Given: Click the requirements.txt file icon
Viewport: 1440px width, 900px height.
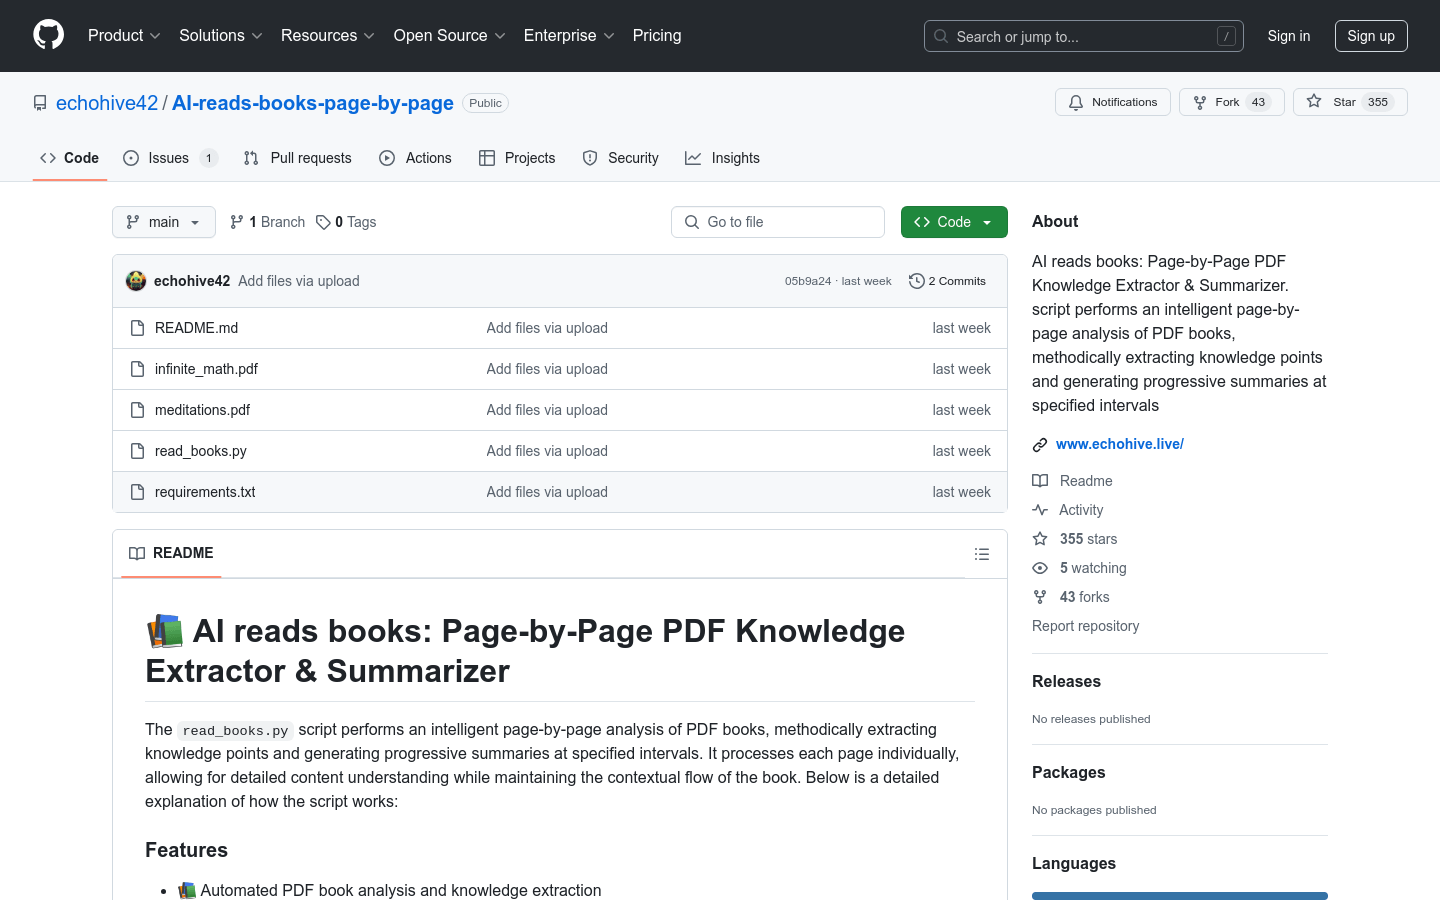Looking at the screenshot, I should click(138, 492).
